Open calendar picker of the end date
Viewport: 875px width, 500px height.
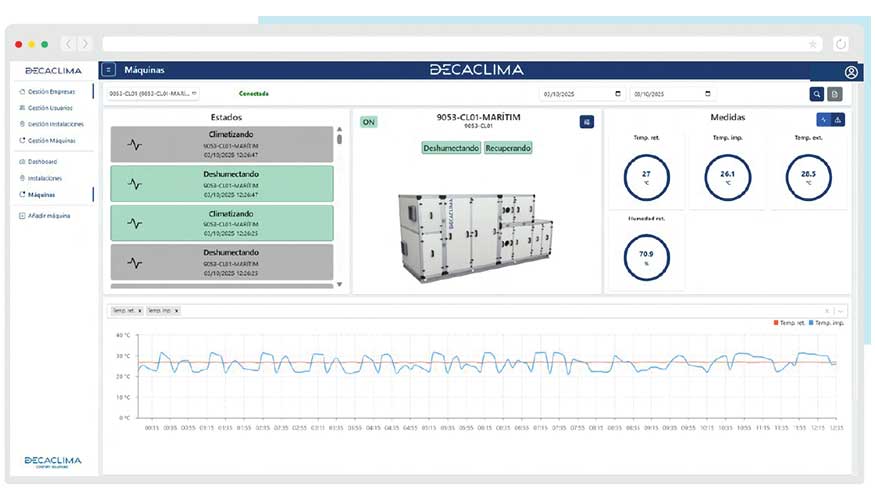[x=708, y=94]
